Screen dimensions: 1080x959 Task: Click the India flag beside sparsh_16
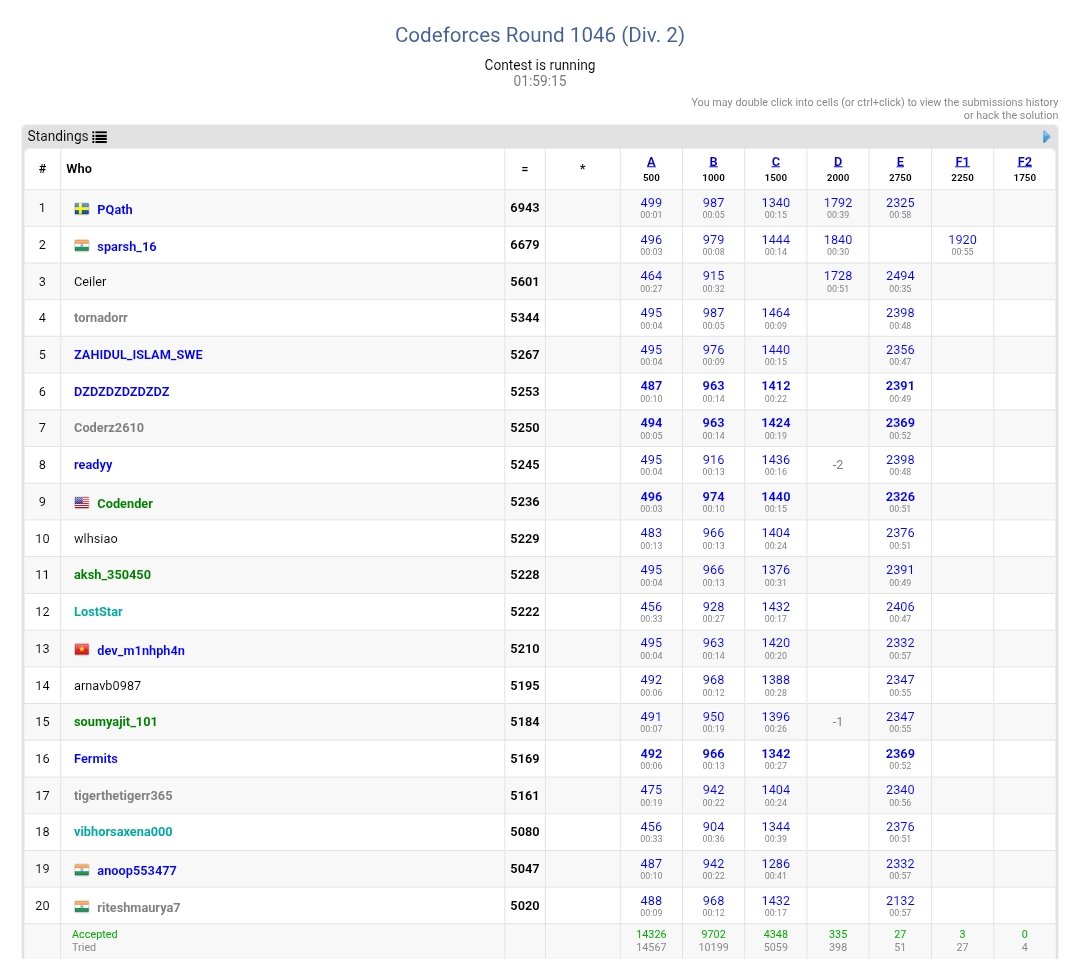point(82,246)
